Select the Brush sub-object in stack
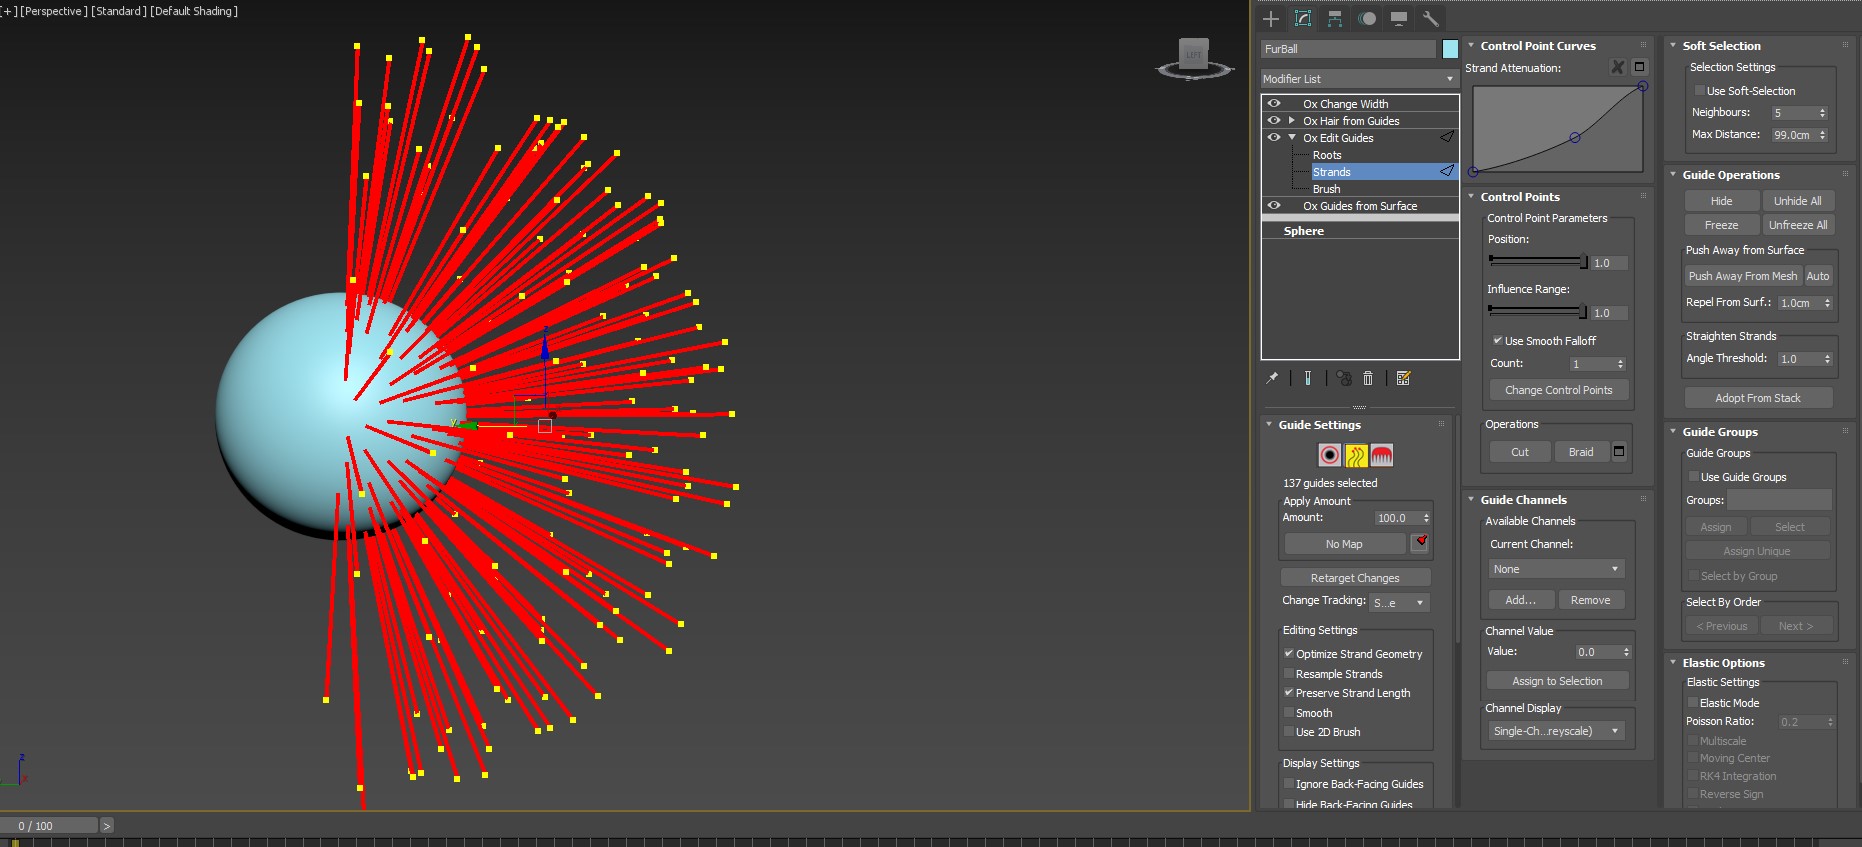 [1326, 189]
